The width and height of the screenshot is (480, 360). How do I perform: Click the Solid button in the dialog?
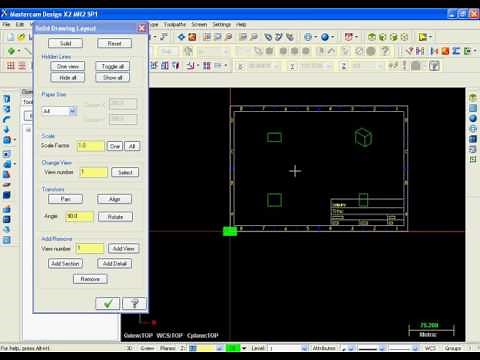65,43
